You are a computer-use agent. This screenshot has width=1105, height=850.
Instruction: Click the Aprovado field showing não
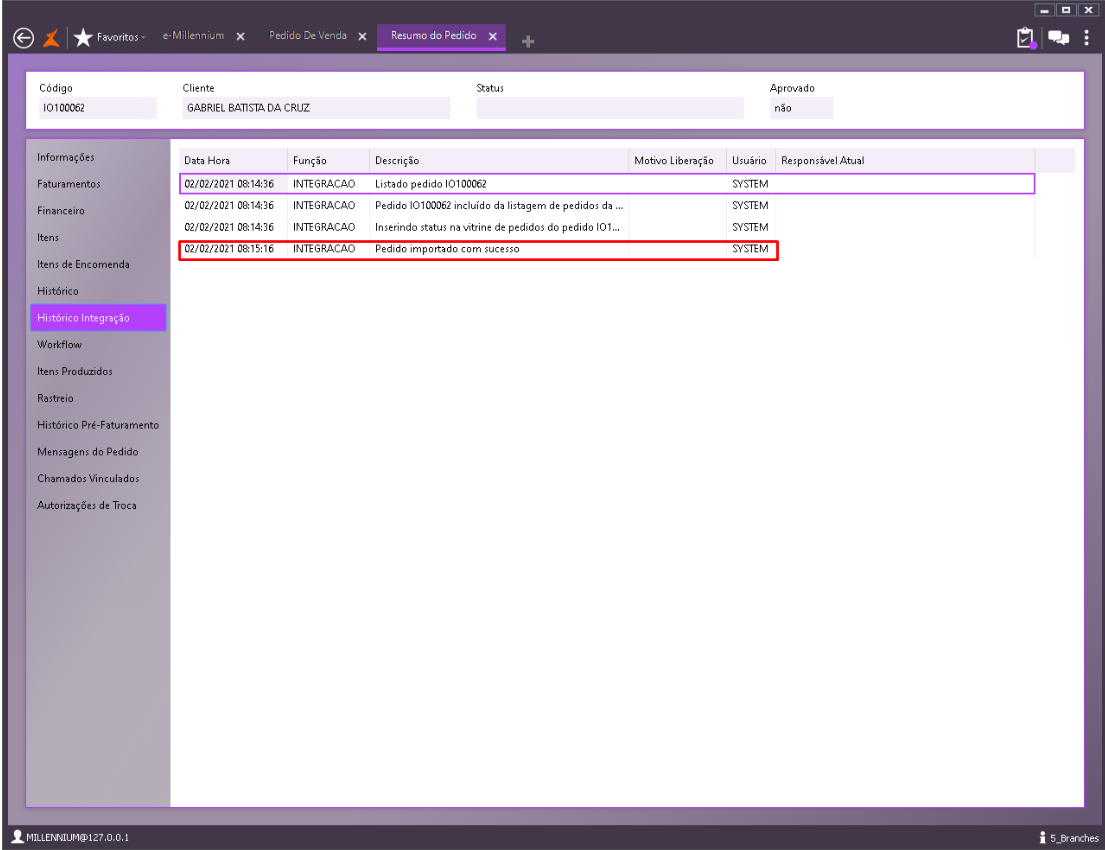[801, 108]
